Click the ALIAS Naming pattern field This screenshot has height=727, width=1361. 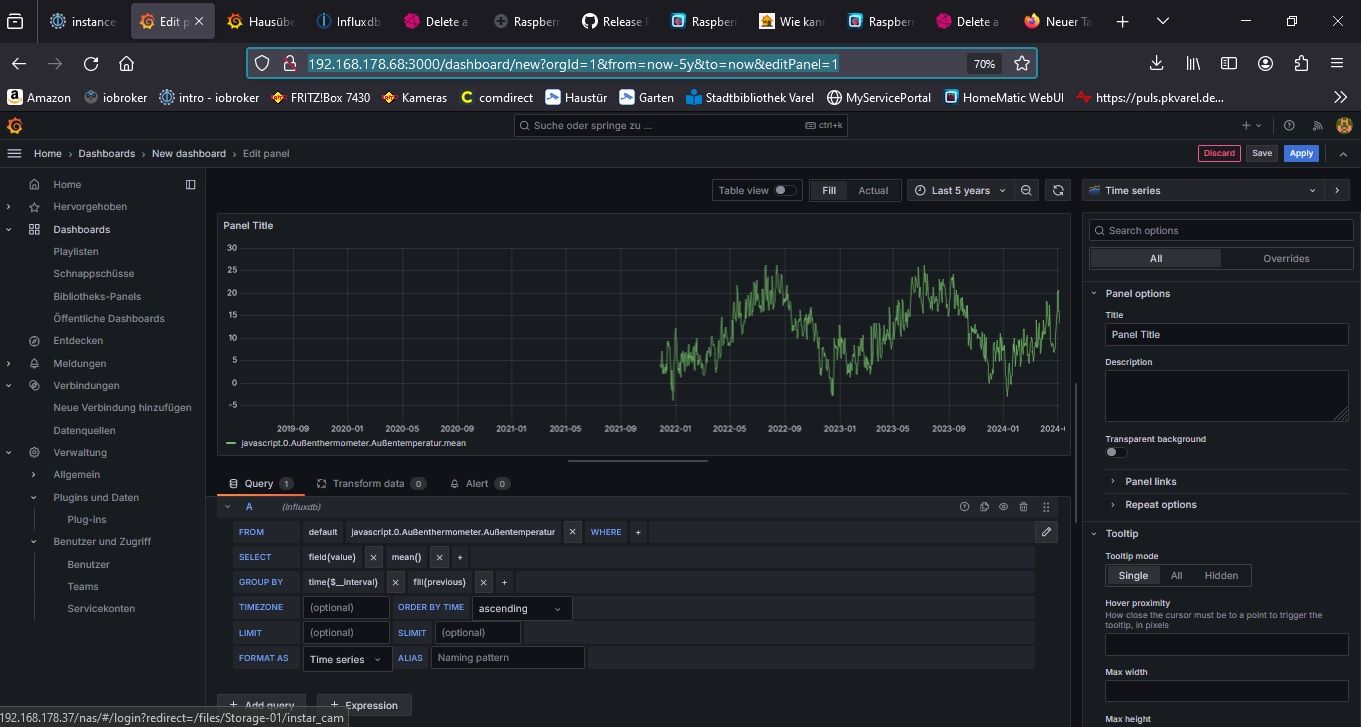coord(507,657)
